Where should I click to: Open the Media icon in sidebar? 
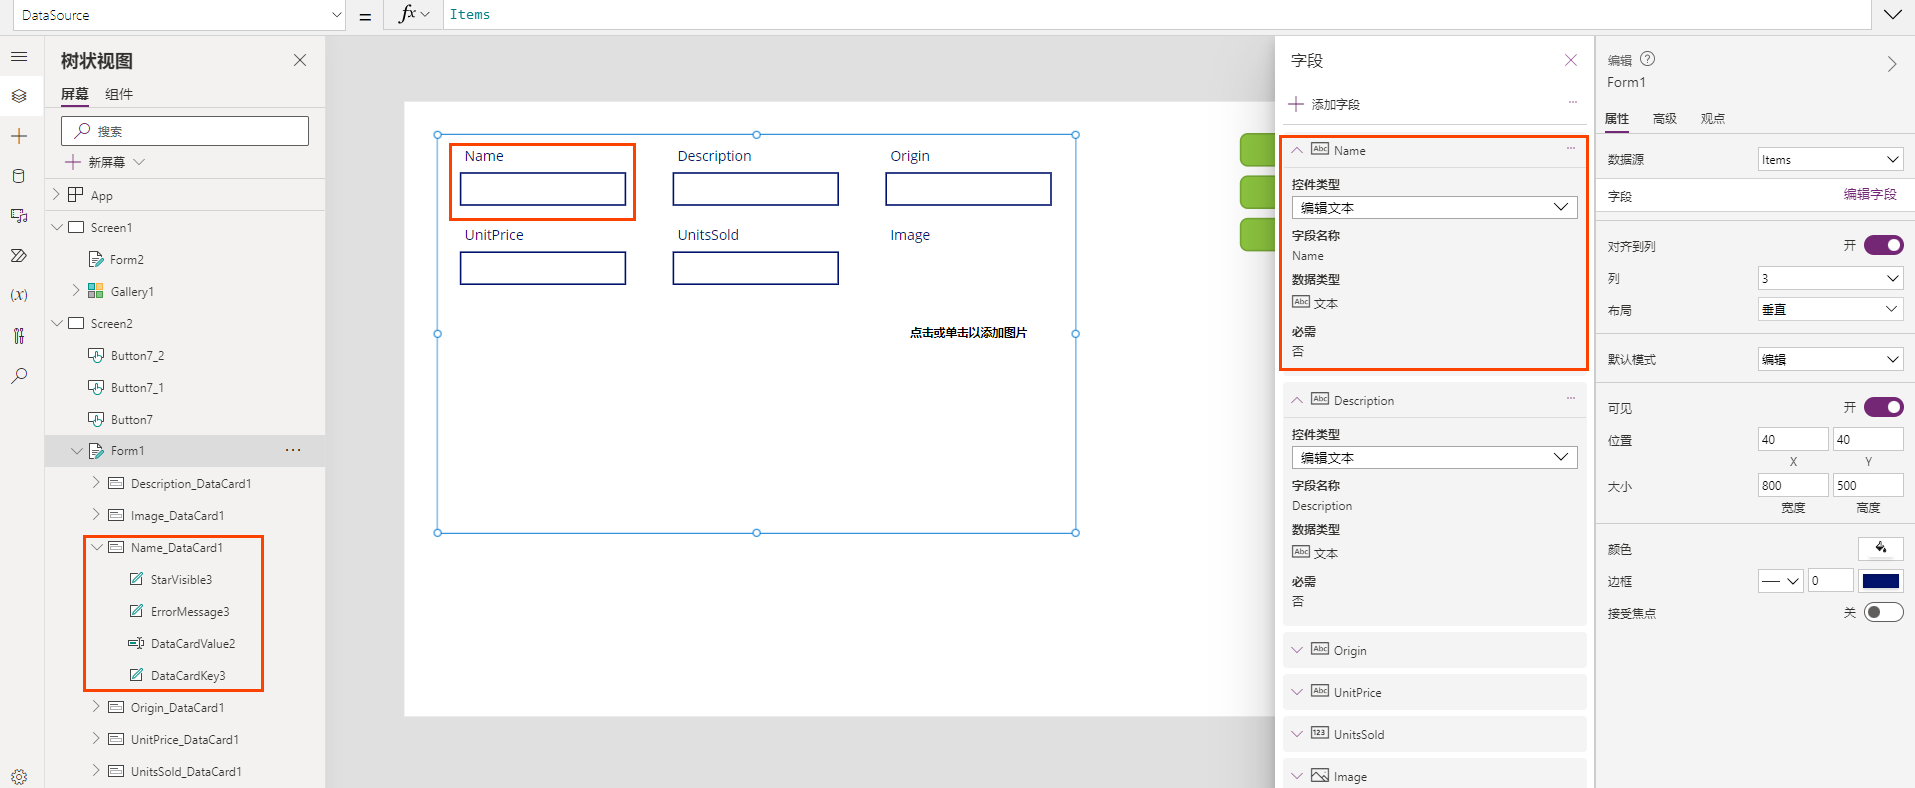[x=19, y=216]
